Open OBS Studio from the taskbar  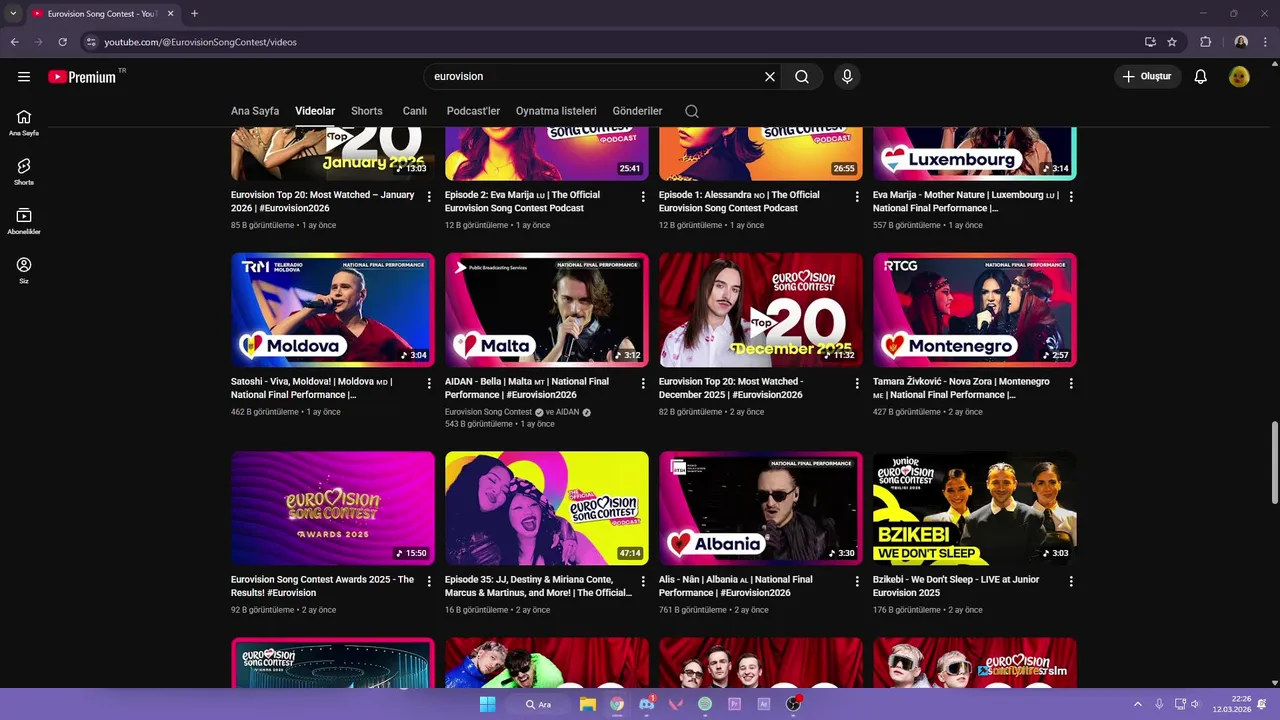(x=794, y=704)
